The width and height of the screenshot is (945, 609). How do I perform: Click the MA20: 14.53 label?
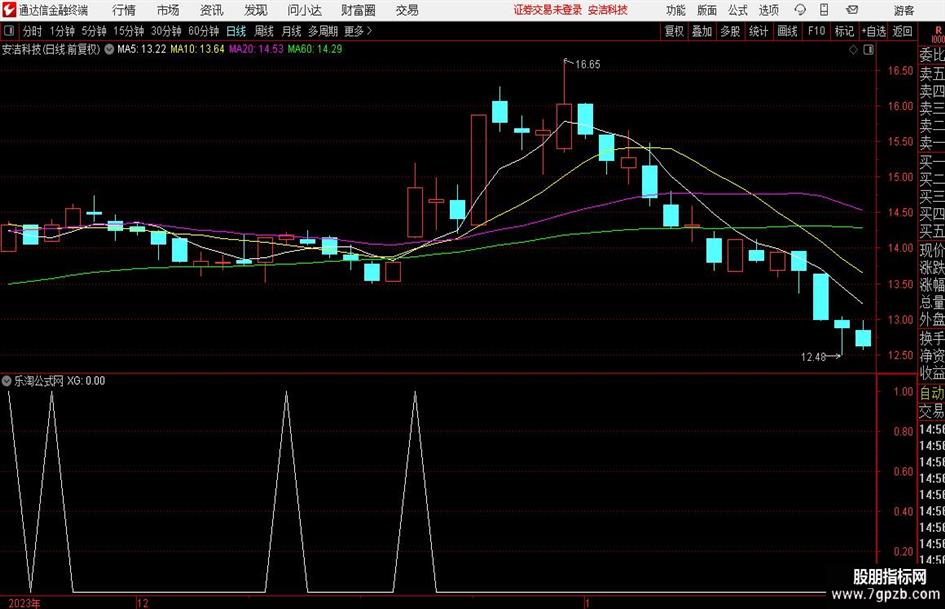click(256, 49)
